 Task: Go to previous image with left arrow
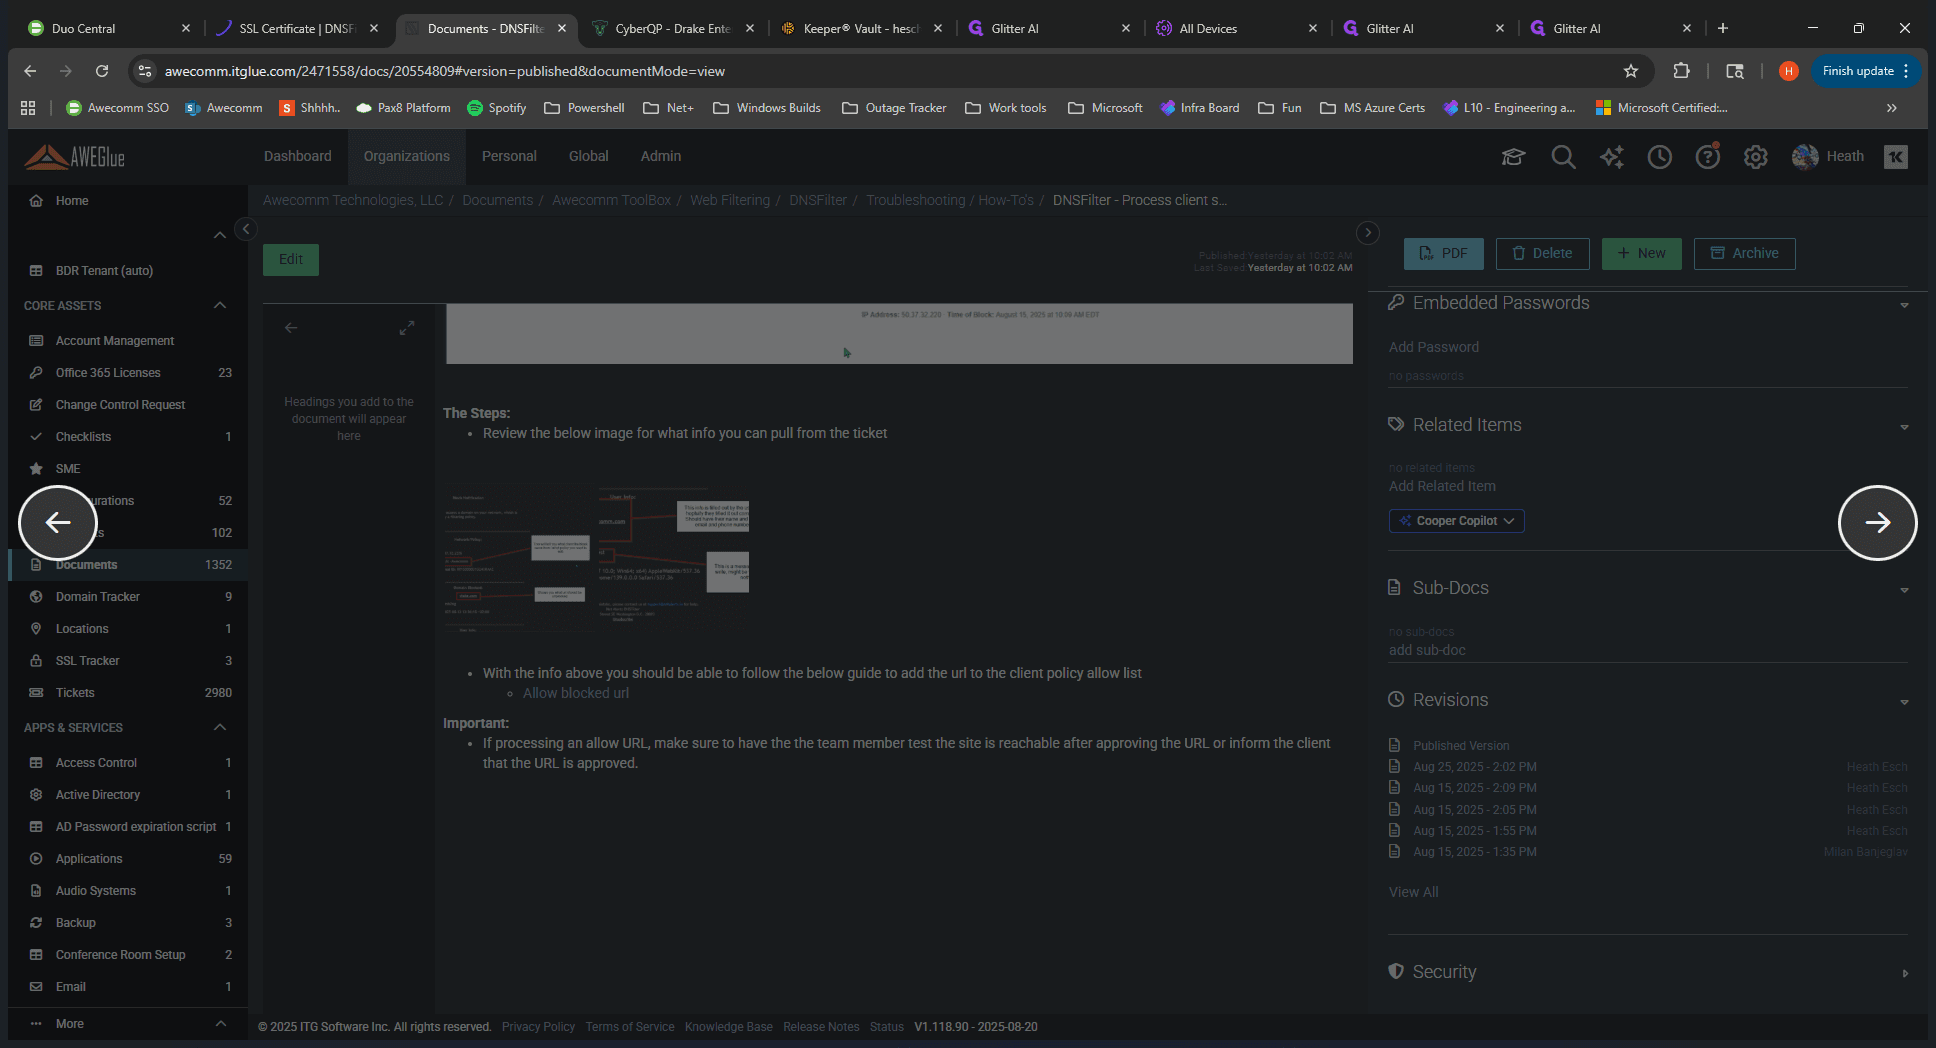click(58, 522)
